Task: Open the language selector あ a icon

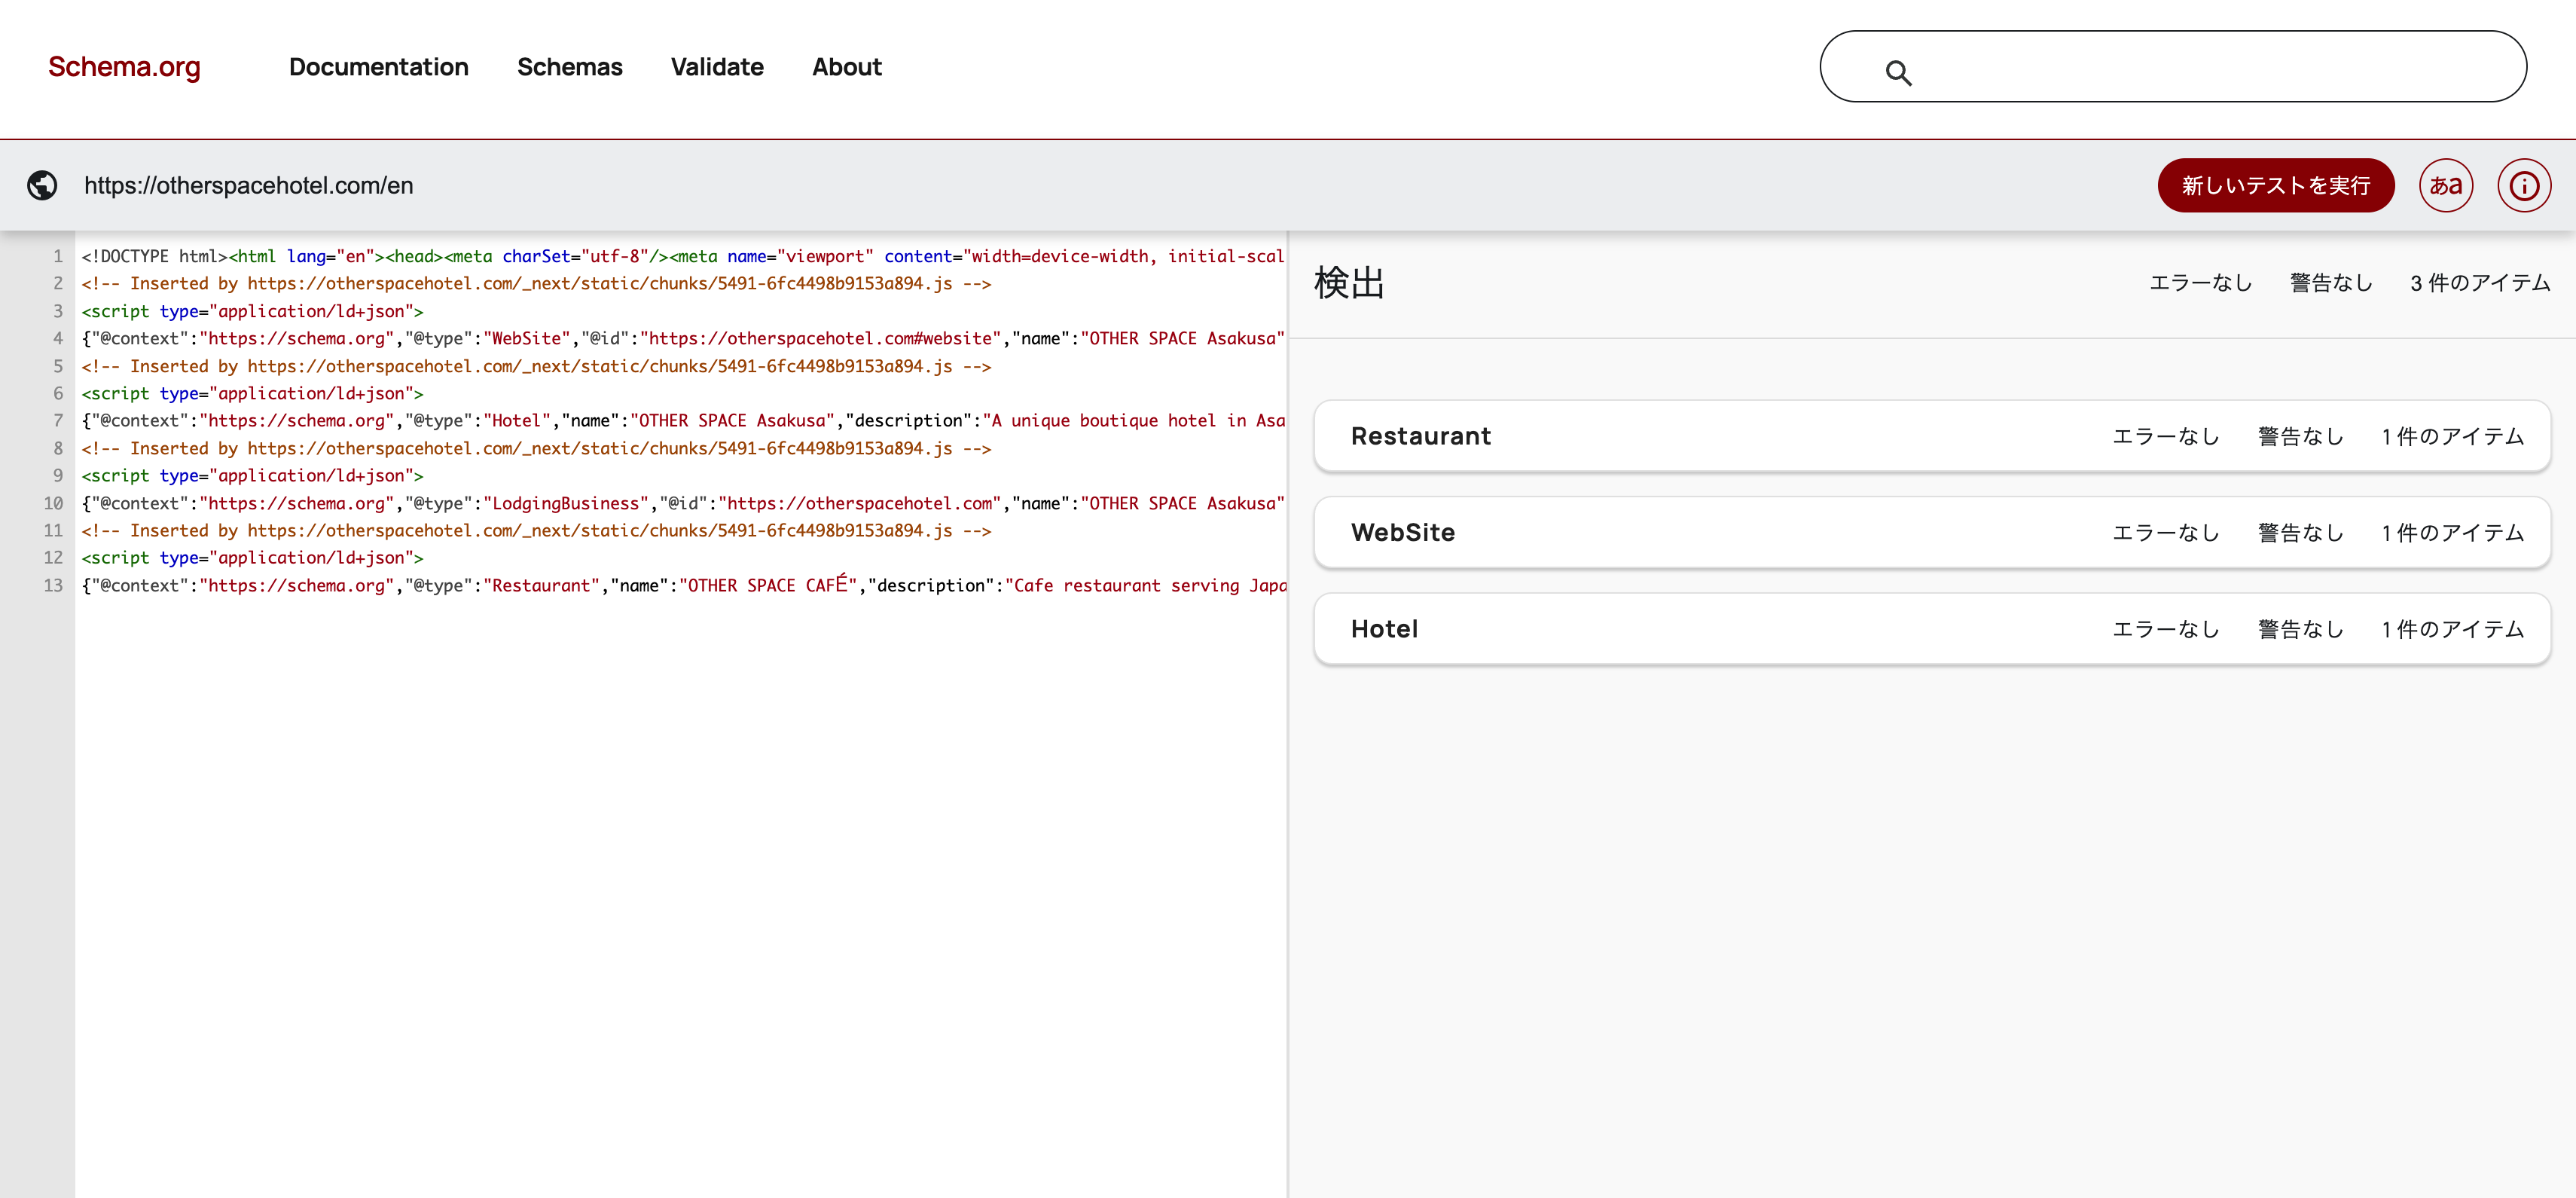Action: point(2445,185)
